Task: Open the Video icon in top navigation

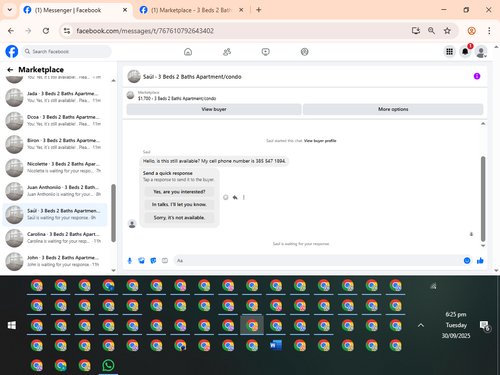Action: coord(266,52)
